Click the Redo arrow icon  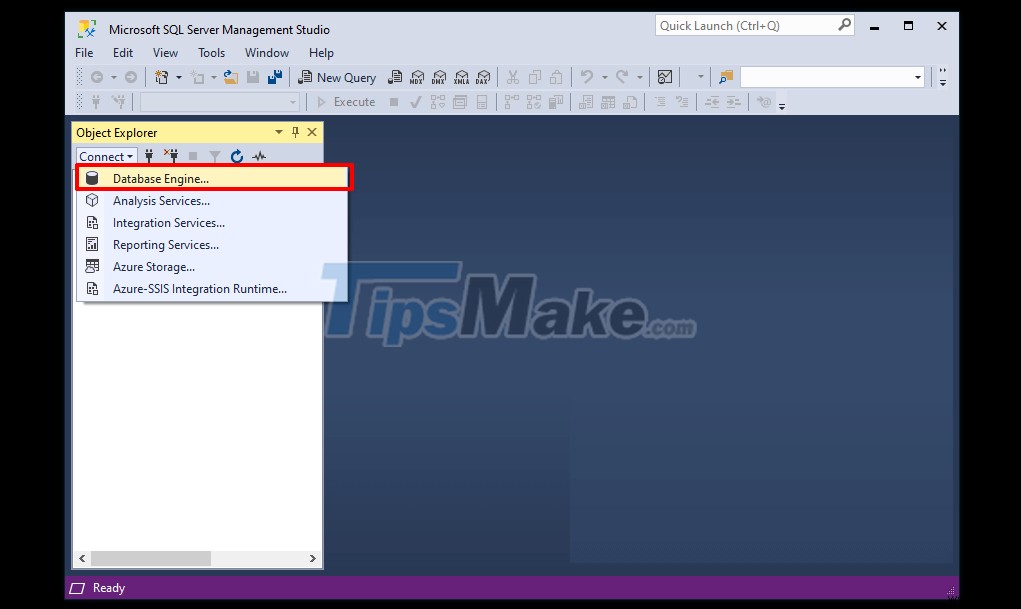pyautogui.click(x=622, y=78)
